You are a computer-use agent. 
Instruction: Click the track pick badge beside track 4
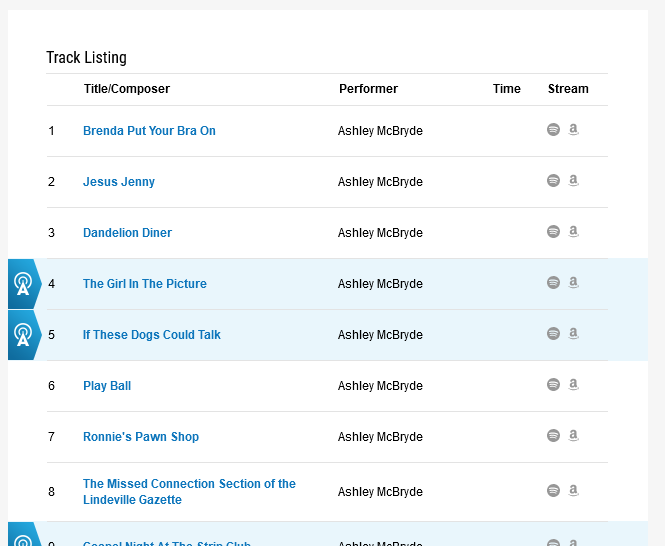(23, 284)
